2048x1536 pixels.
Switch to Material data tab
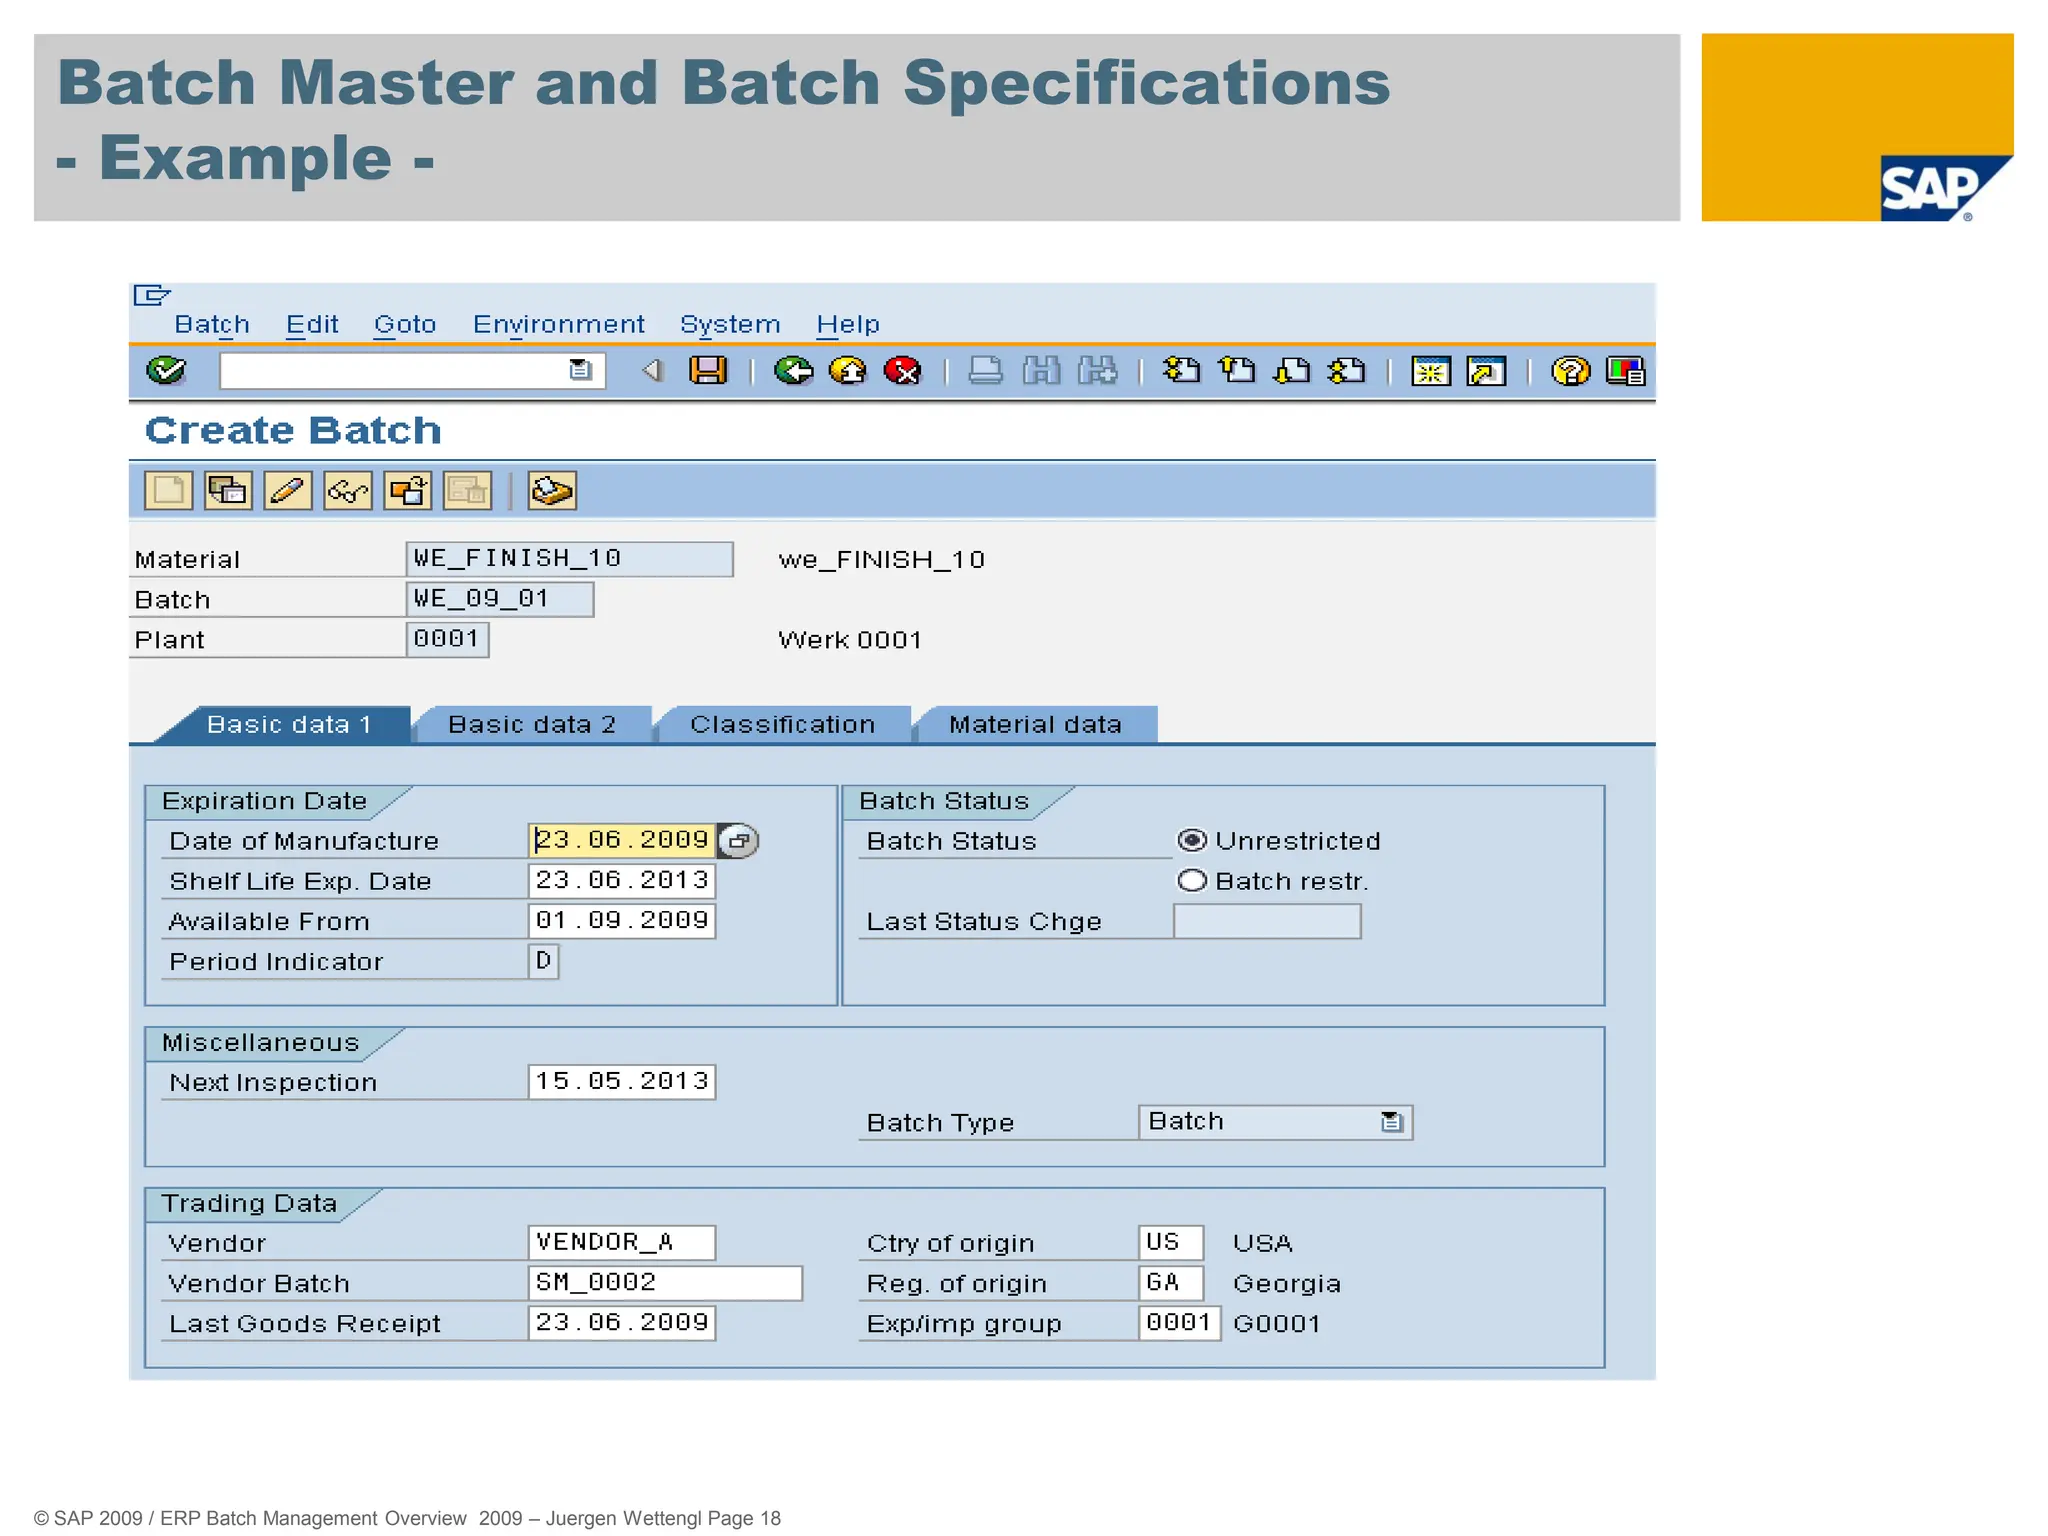point(1035,725)
